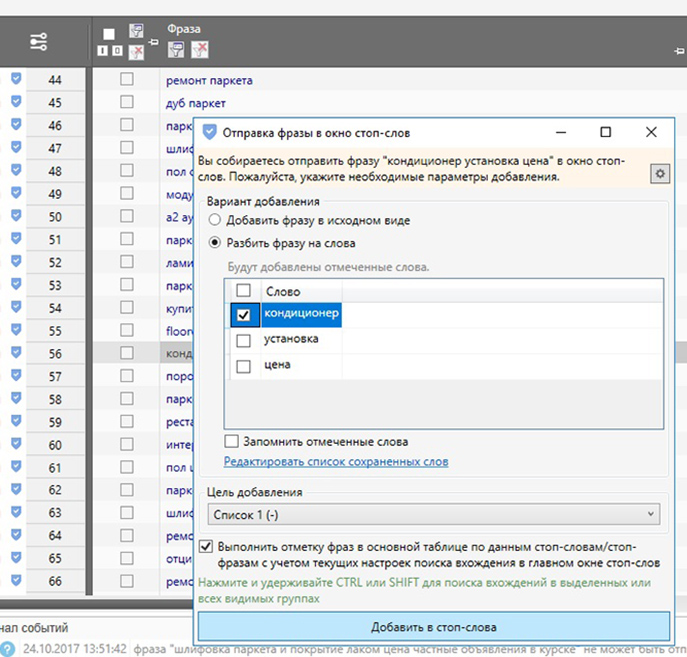
Task: Click the event log timestamp 24.10.2017 13:51:42
Action: (x=75, y=648)
